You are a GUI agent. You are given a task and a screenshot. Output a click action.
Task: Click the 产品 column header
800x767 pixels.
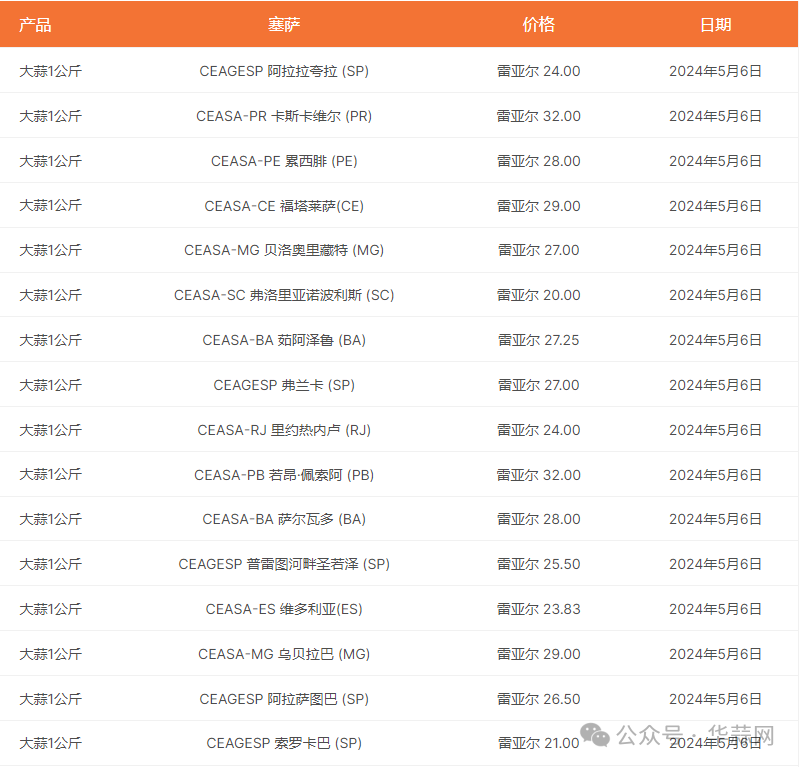[35, 24]
